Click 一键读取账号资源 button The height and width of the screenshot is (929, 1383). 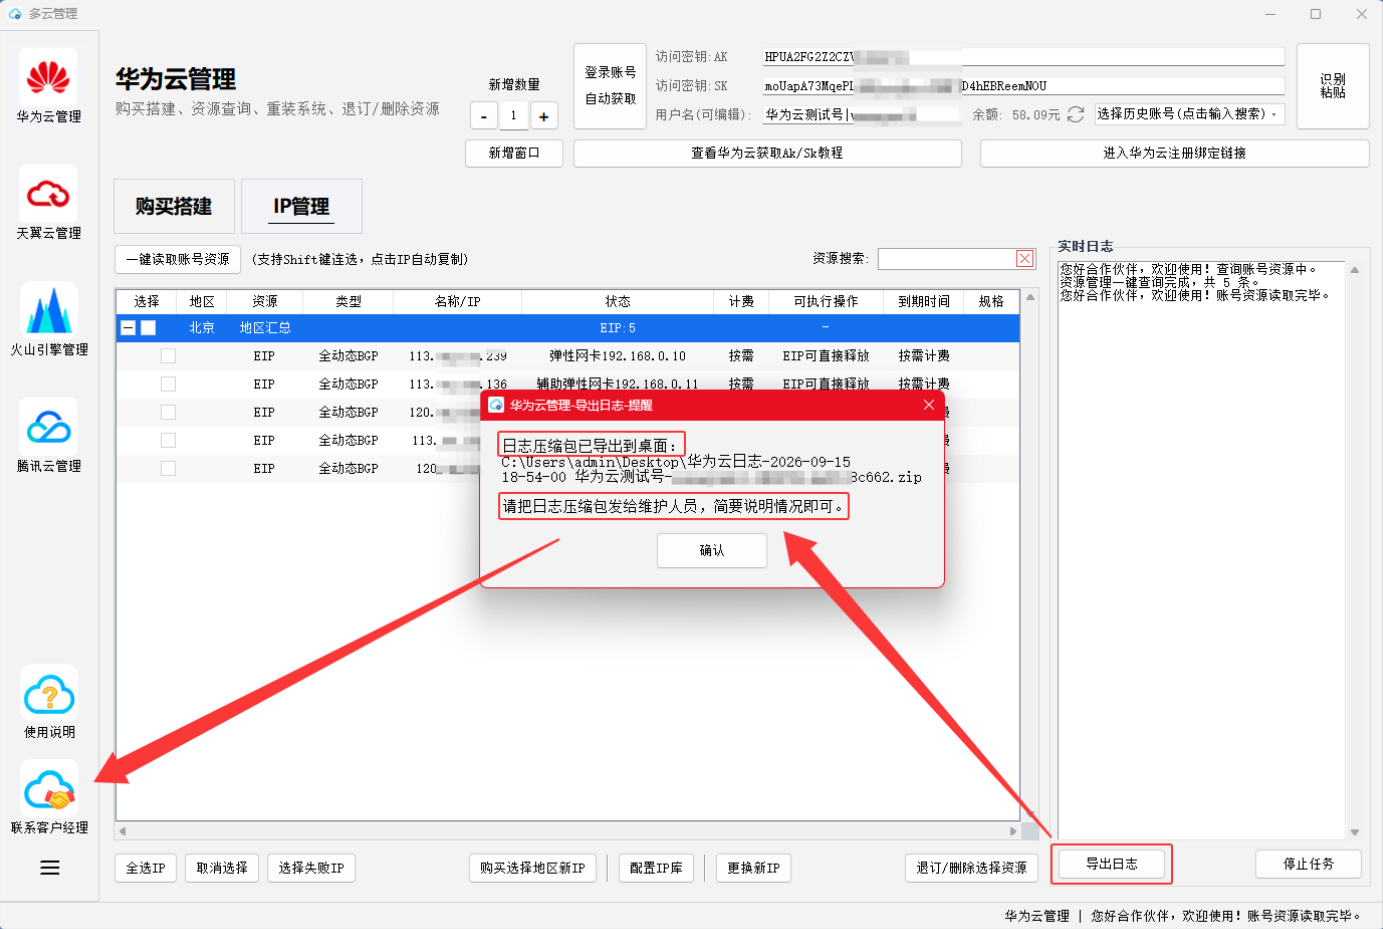[178, 259]
